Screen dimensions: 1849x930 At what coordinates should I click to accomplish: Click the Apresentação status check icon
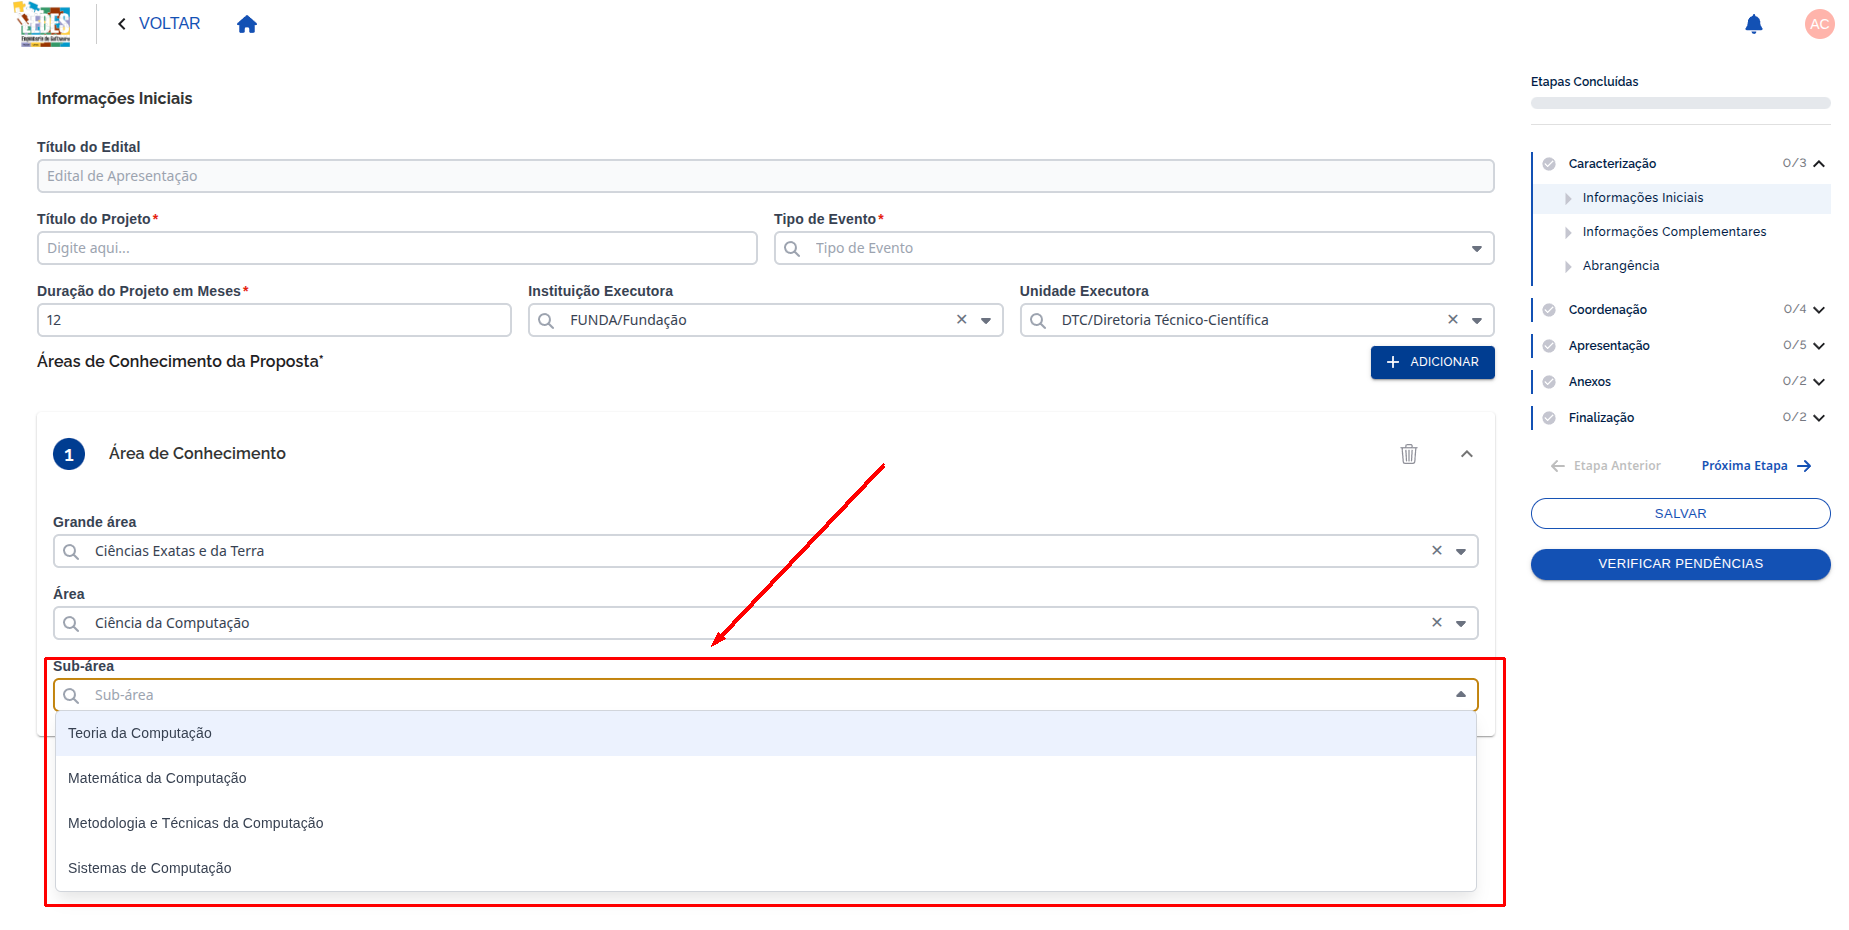1549,346
